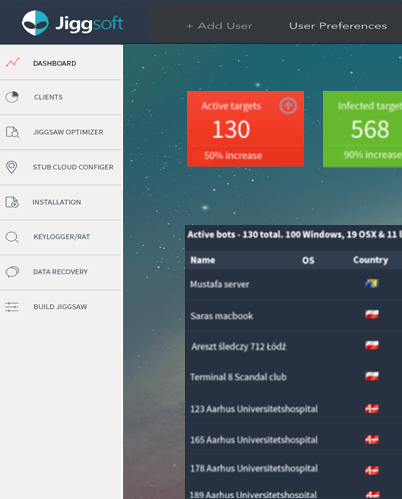The image size is (402, 499).
Task: Click the Build Jiggsaw sliders icon
Action: [12, 307]
